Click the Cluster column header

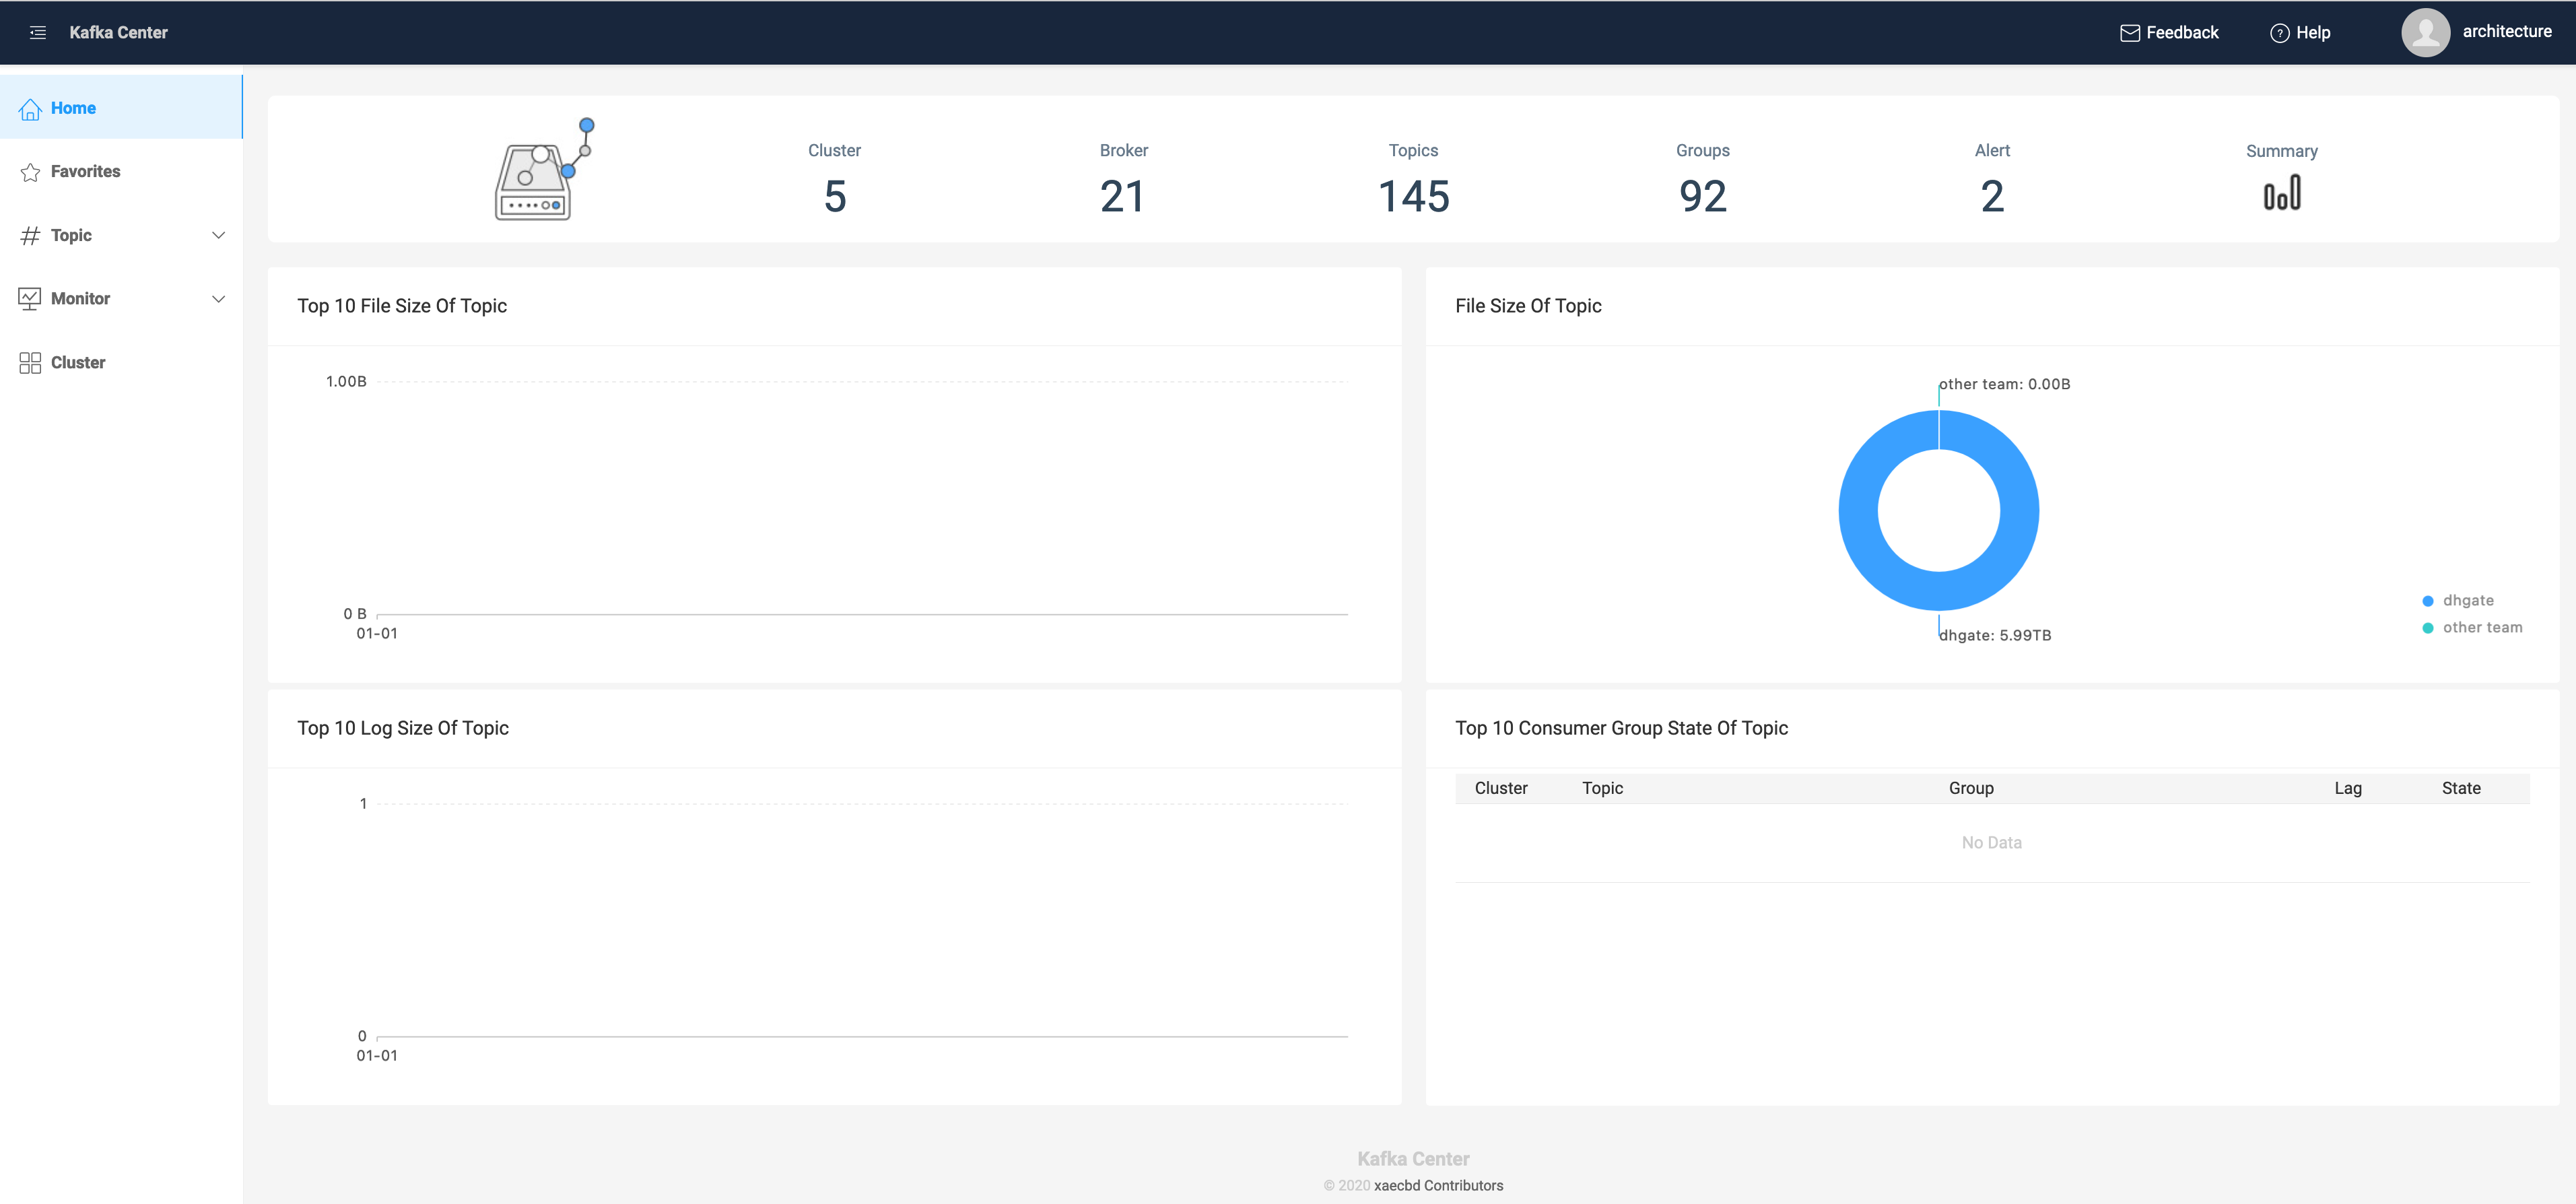tap(1500, 789)
